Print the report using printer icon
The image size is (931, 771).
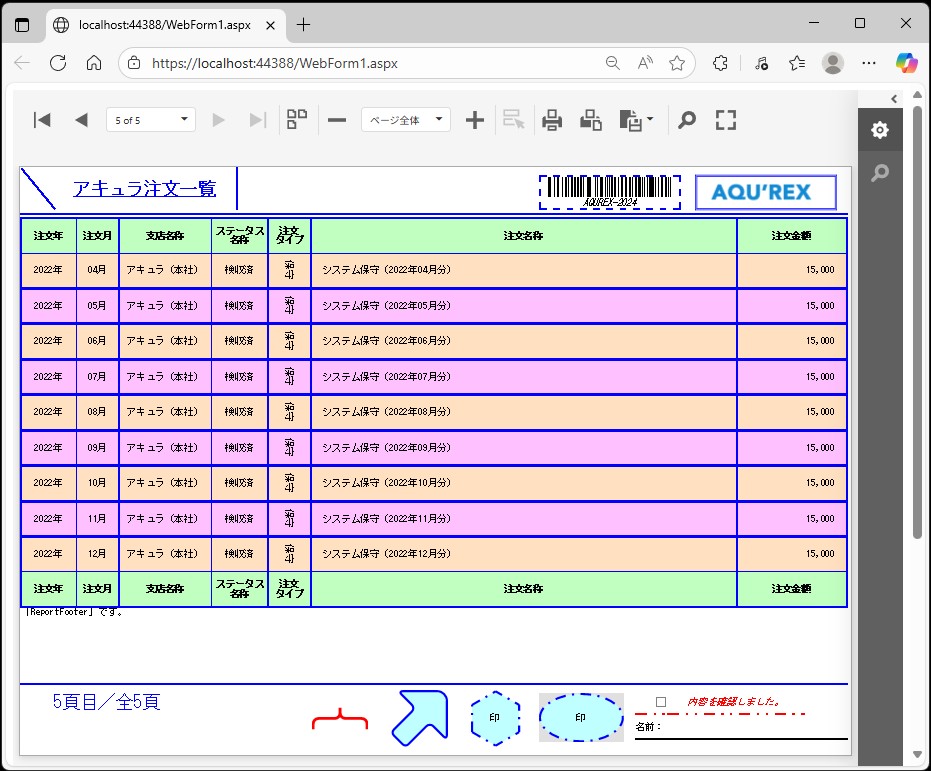(x=552, y=121)
